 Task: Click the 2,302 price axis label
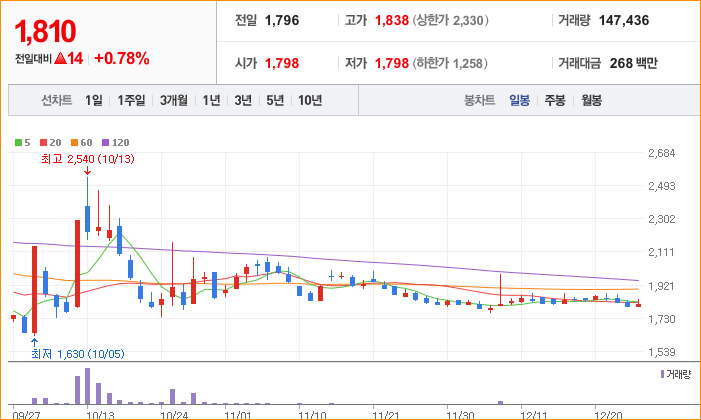(x=662, y=219)
